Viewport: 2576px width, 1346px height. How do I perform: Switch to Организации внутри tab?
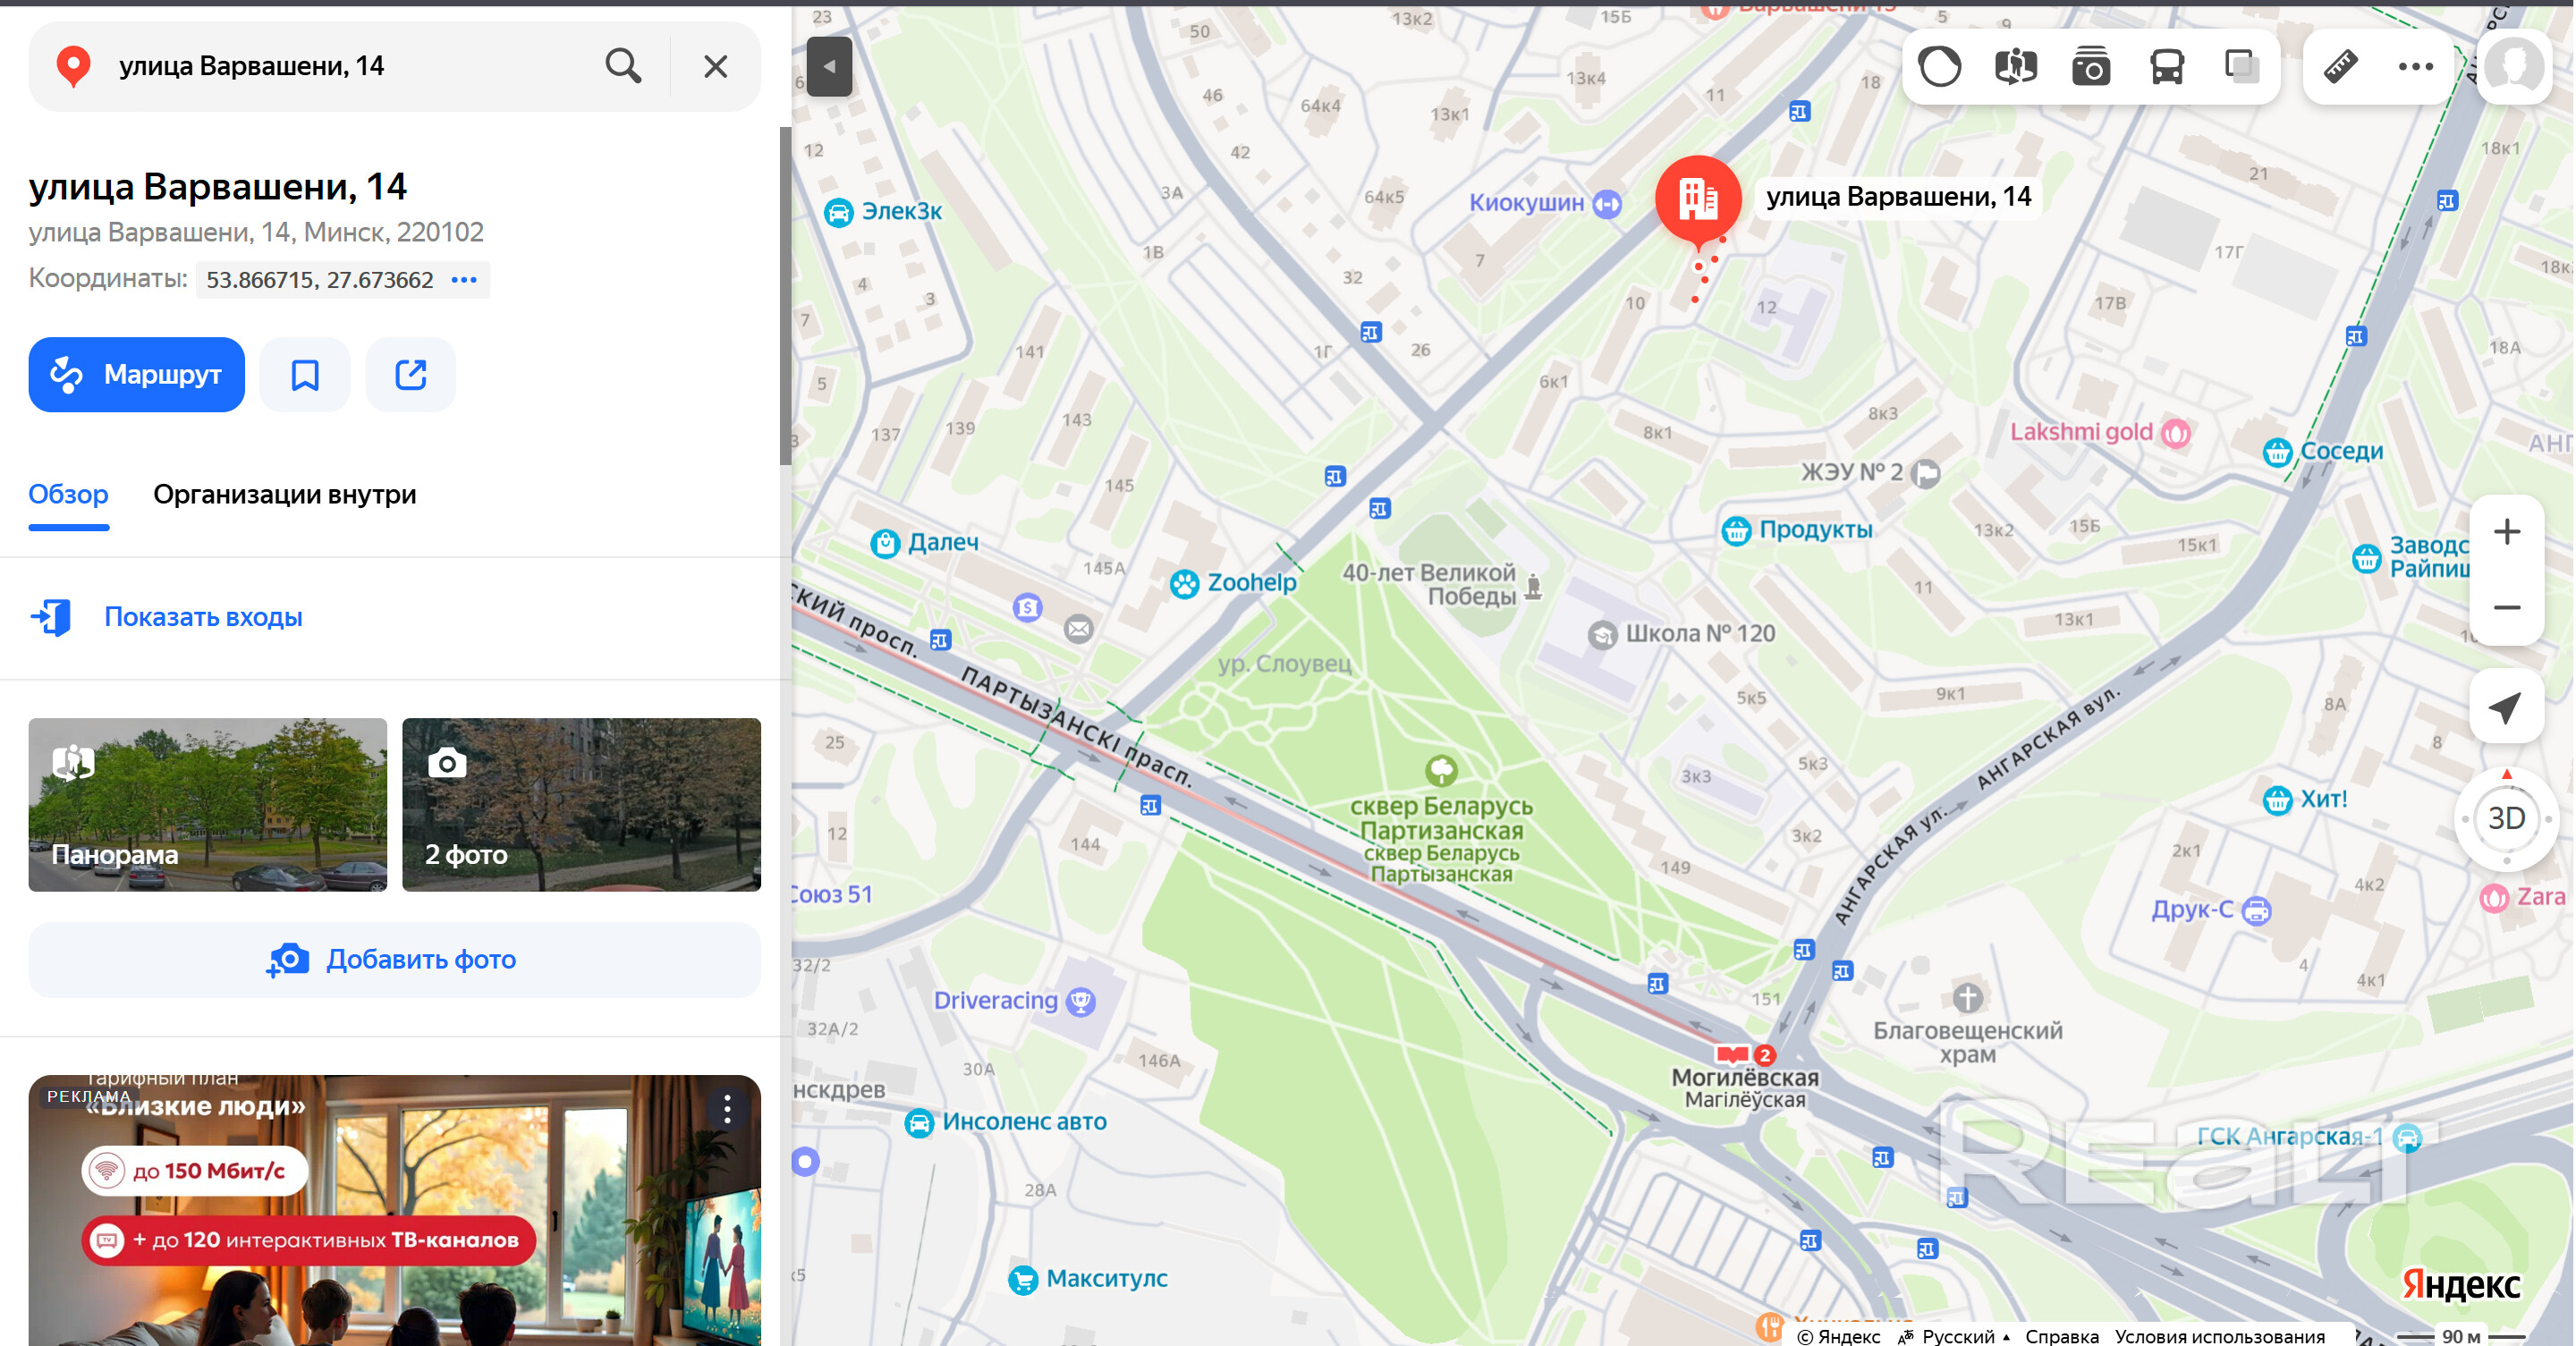pyautogui.click(x=284, y=495)
